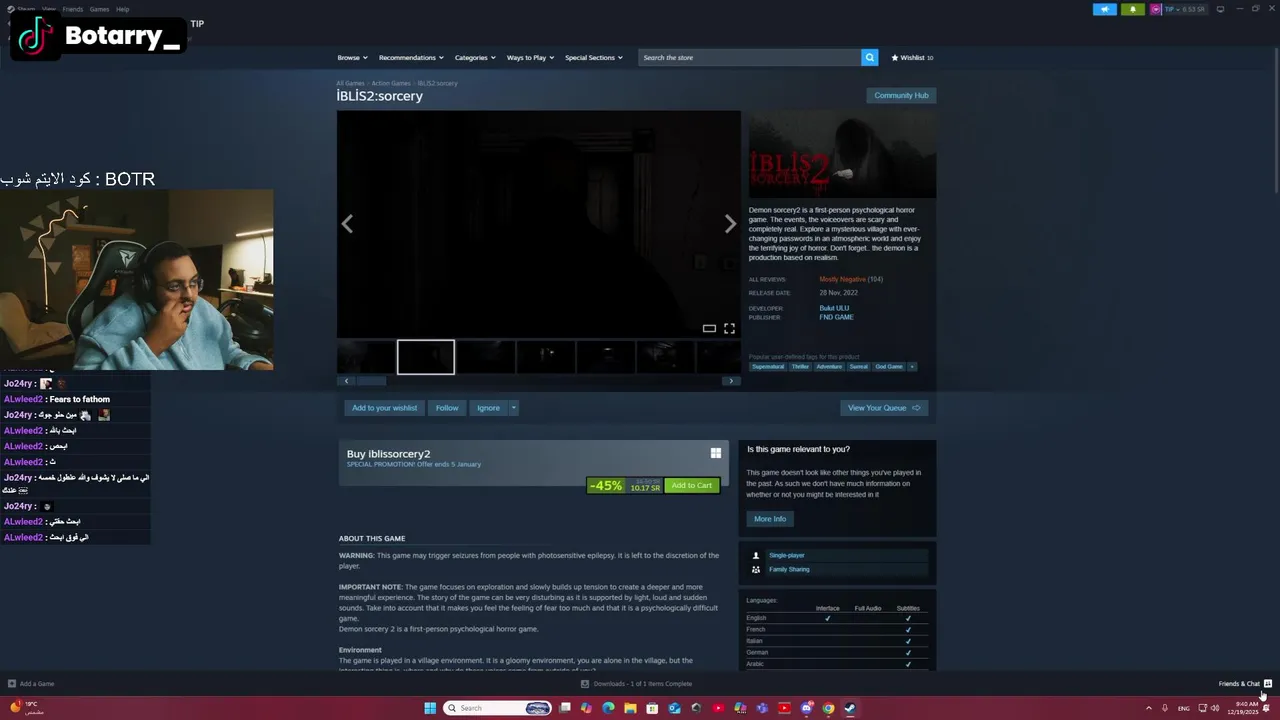1280x720 pixels.
Task: Click the Windows taskbar Search box
Action: [497, 708]
